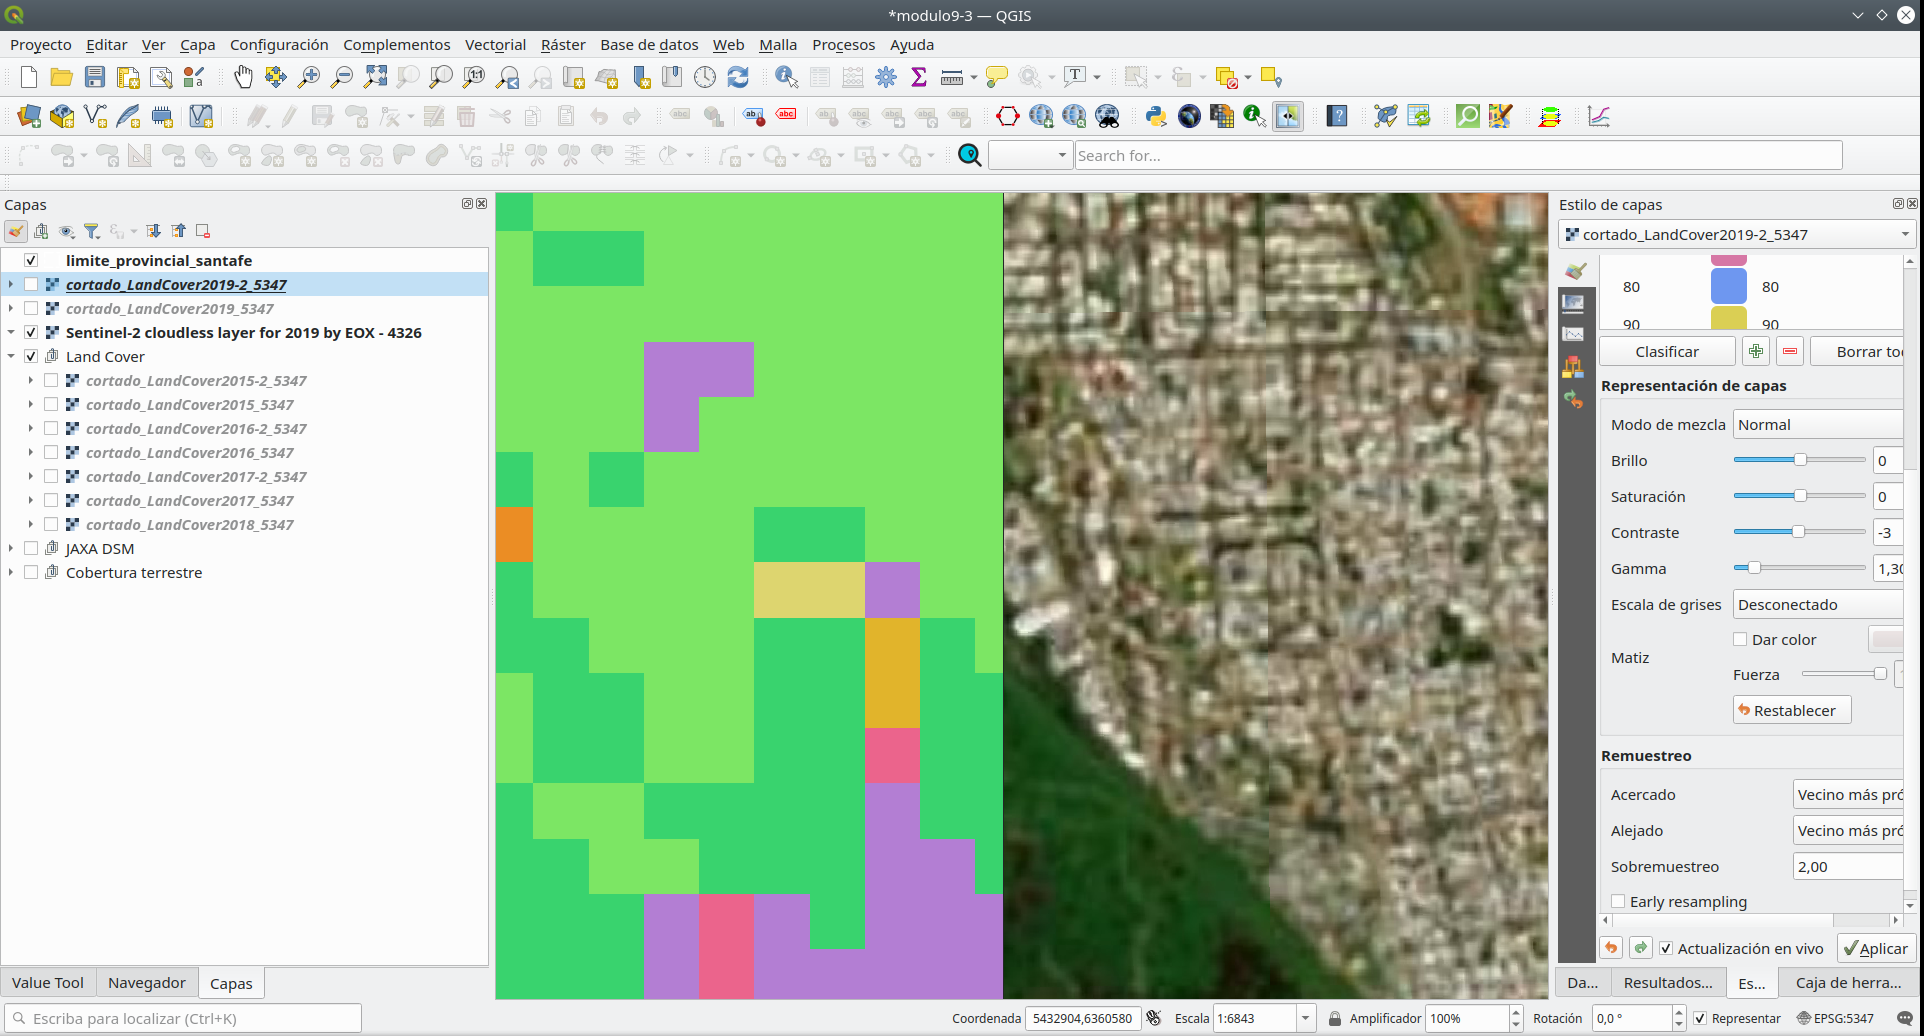Image resolution: width=1924 pixels, height=1036 pixels.
Task: Open the Escala dropdown in status bar
Action: pyautogui.click(x=1305, y=1018)
